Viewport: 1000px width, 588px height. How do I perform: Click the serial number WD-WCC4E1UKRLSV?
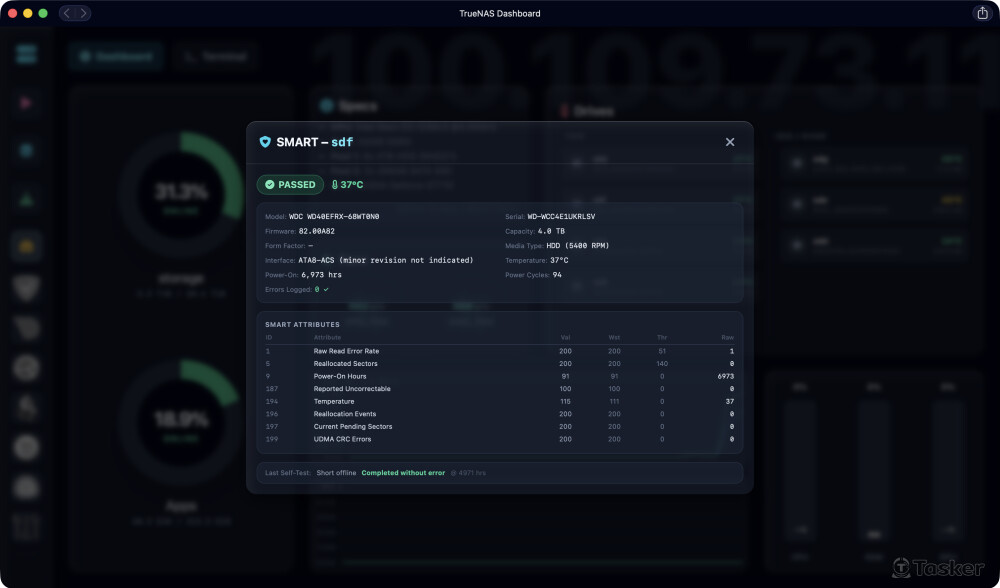[568, 216]
